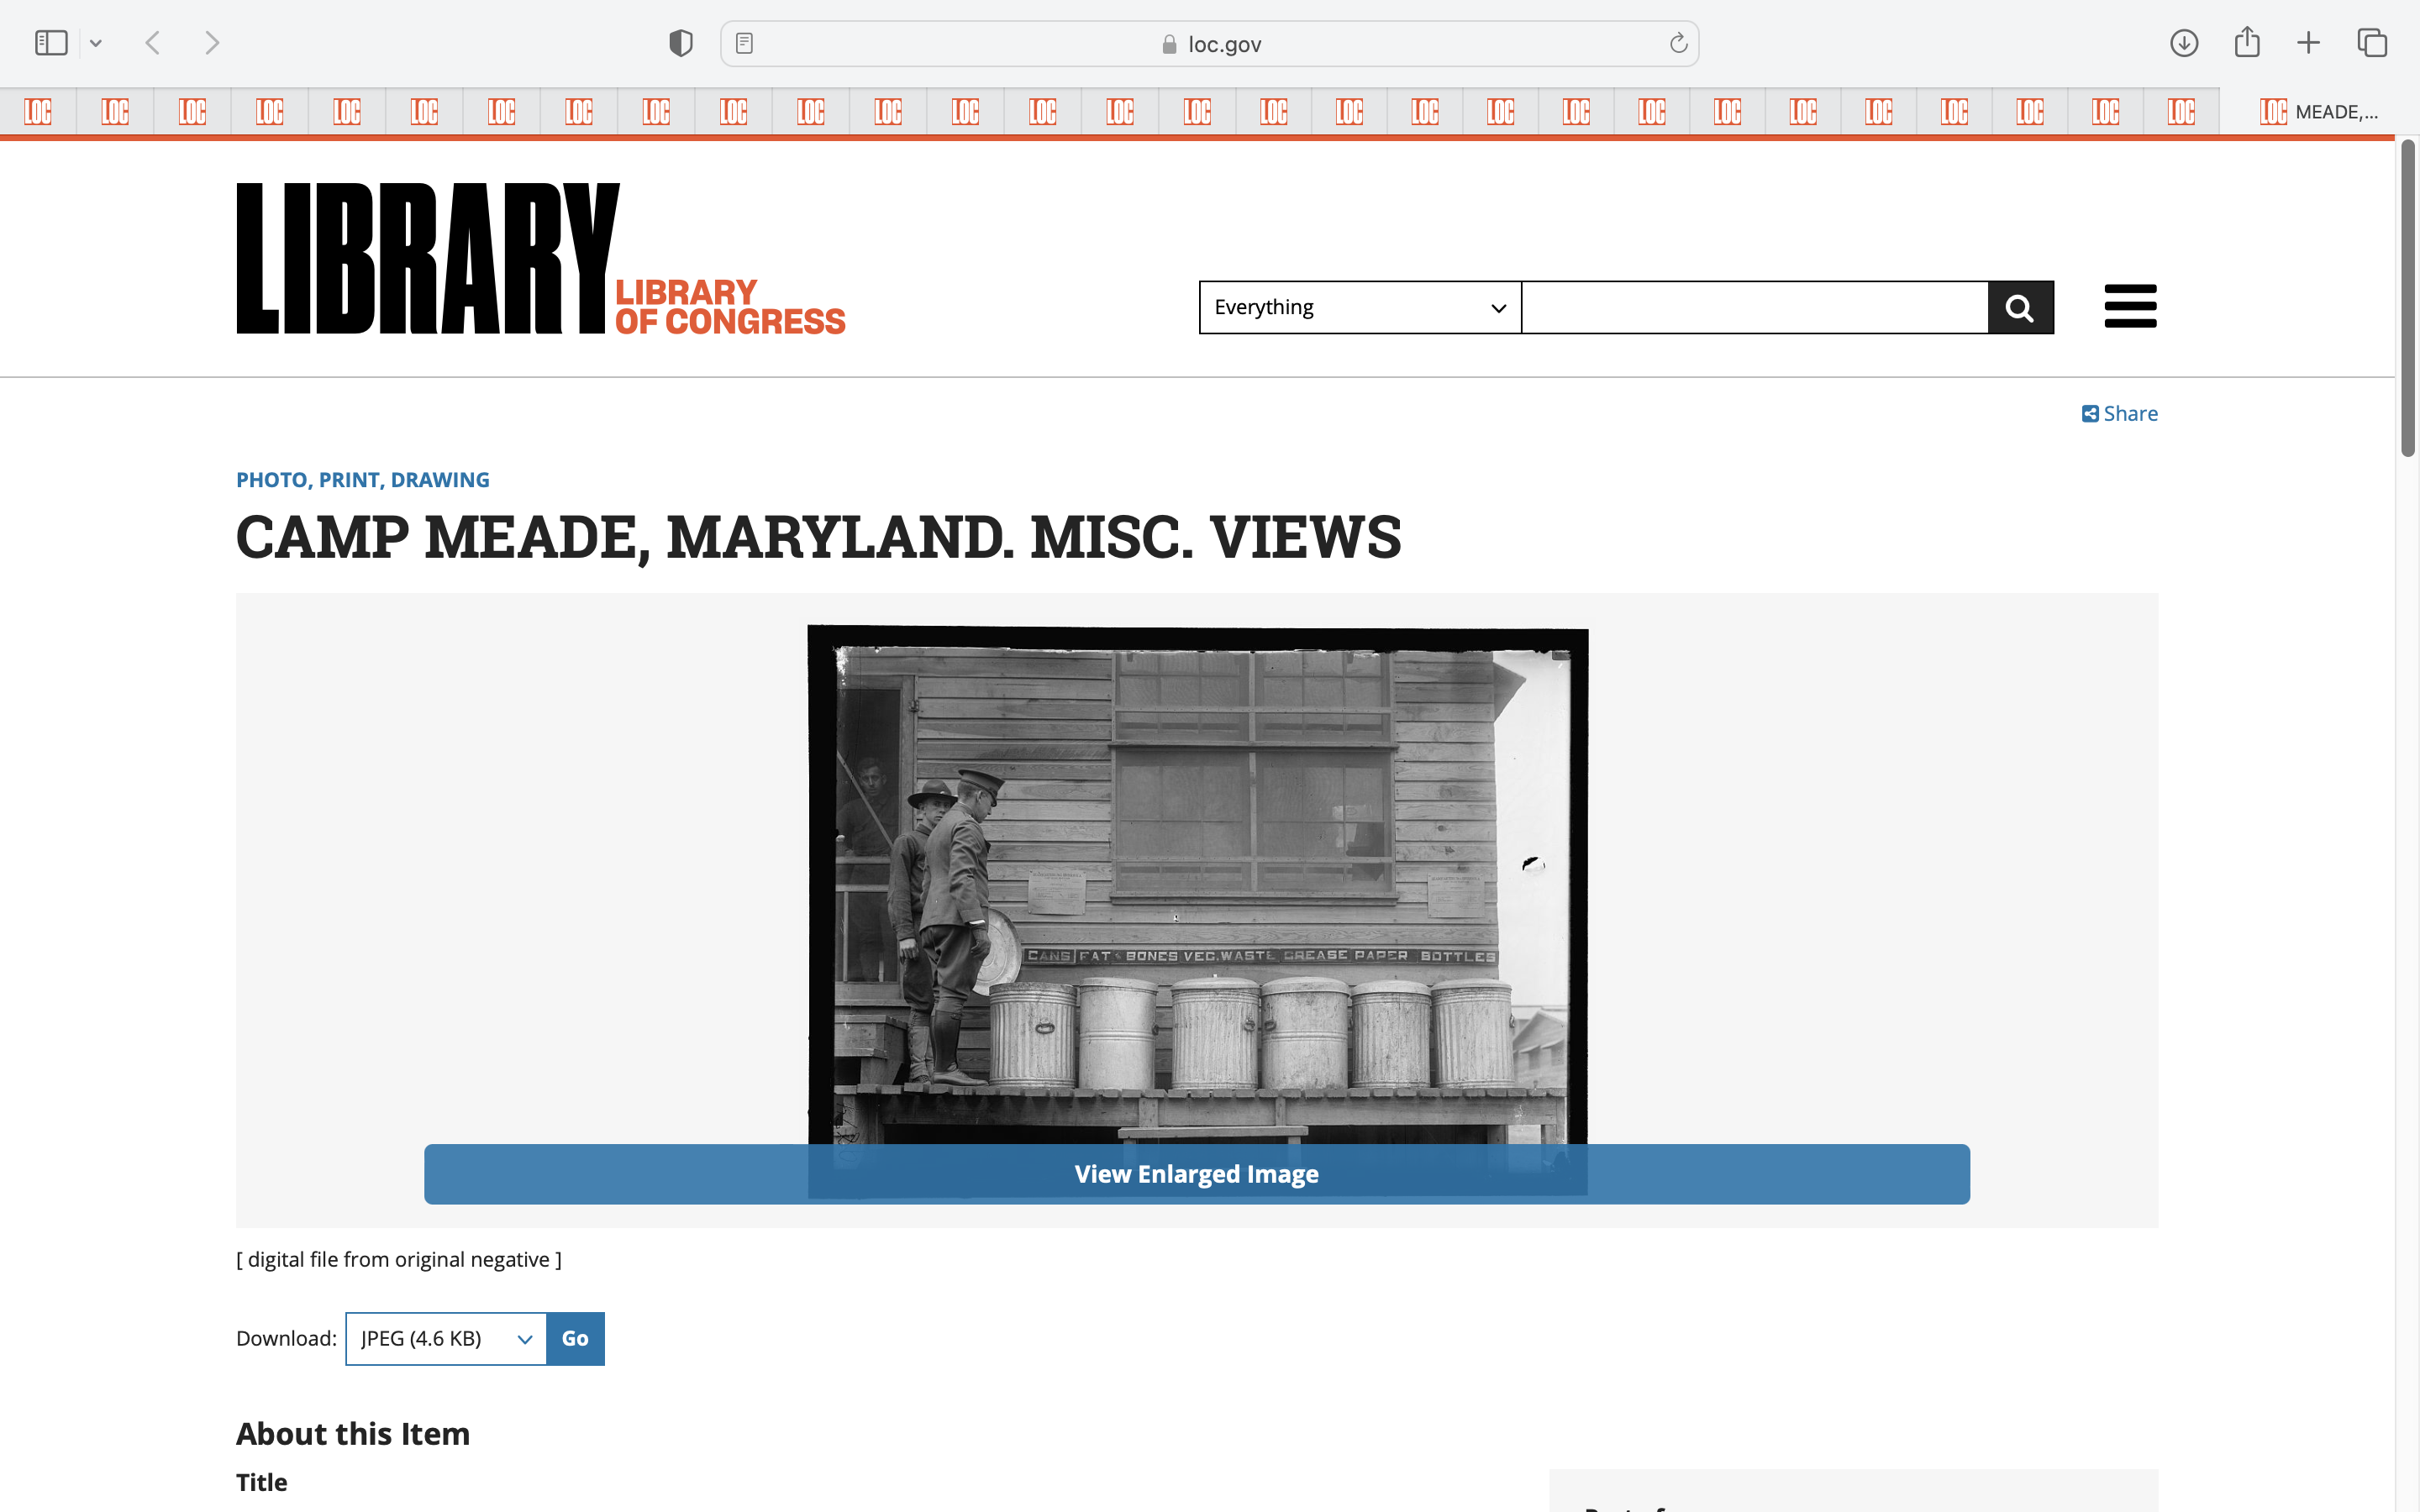Screen dimensions: 2420x1512
Task: Open the hamburger navigation menu
Action: [x=2130, y=306]
